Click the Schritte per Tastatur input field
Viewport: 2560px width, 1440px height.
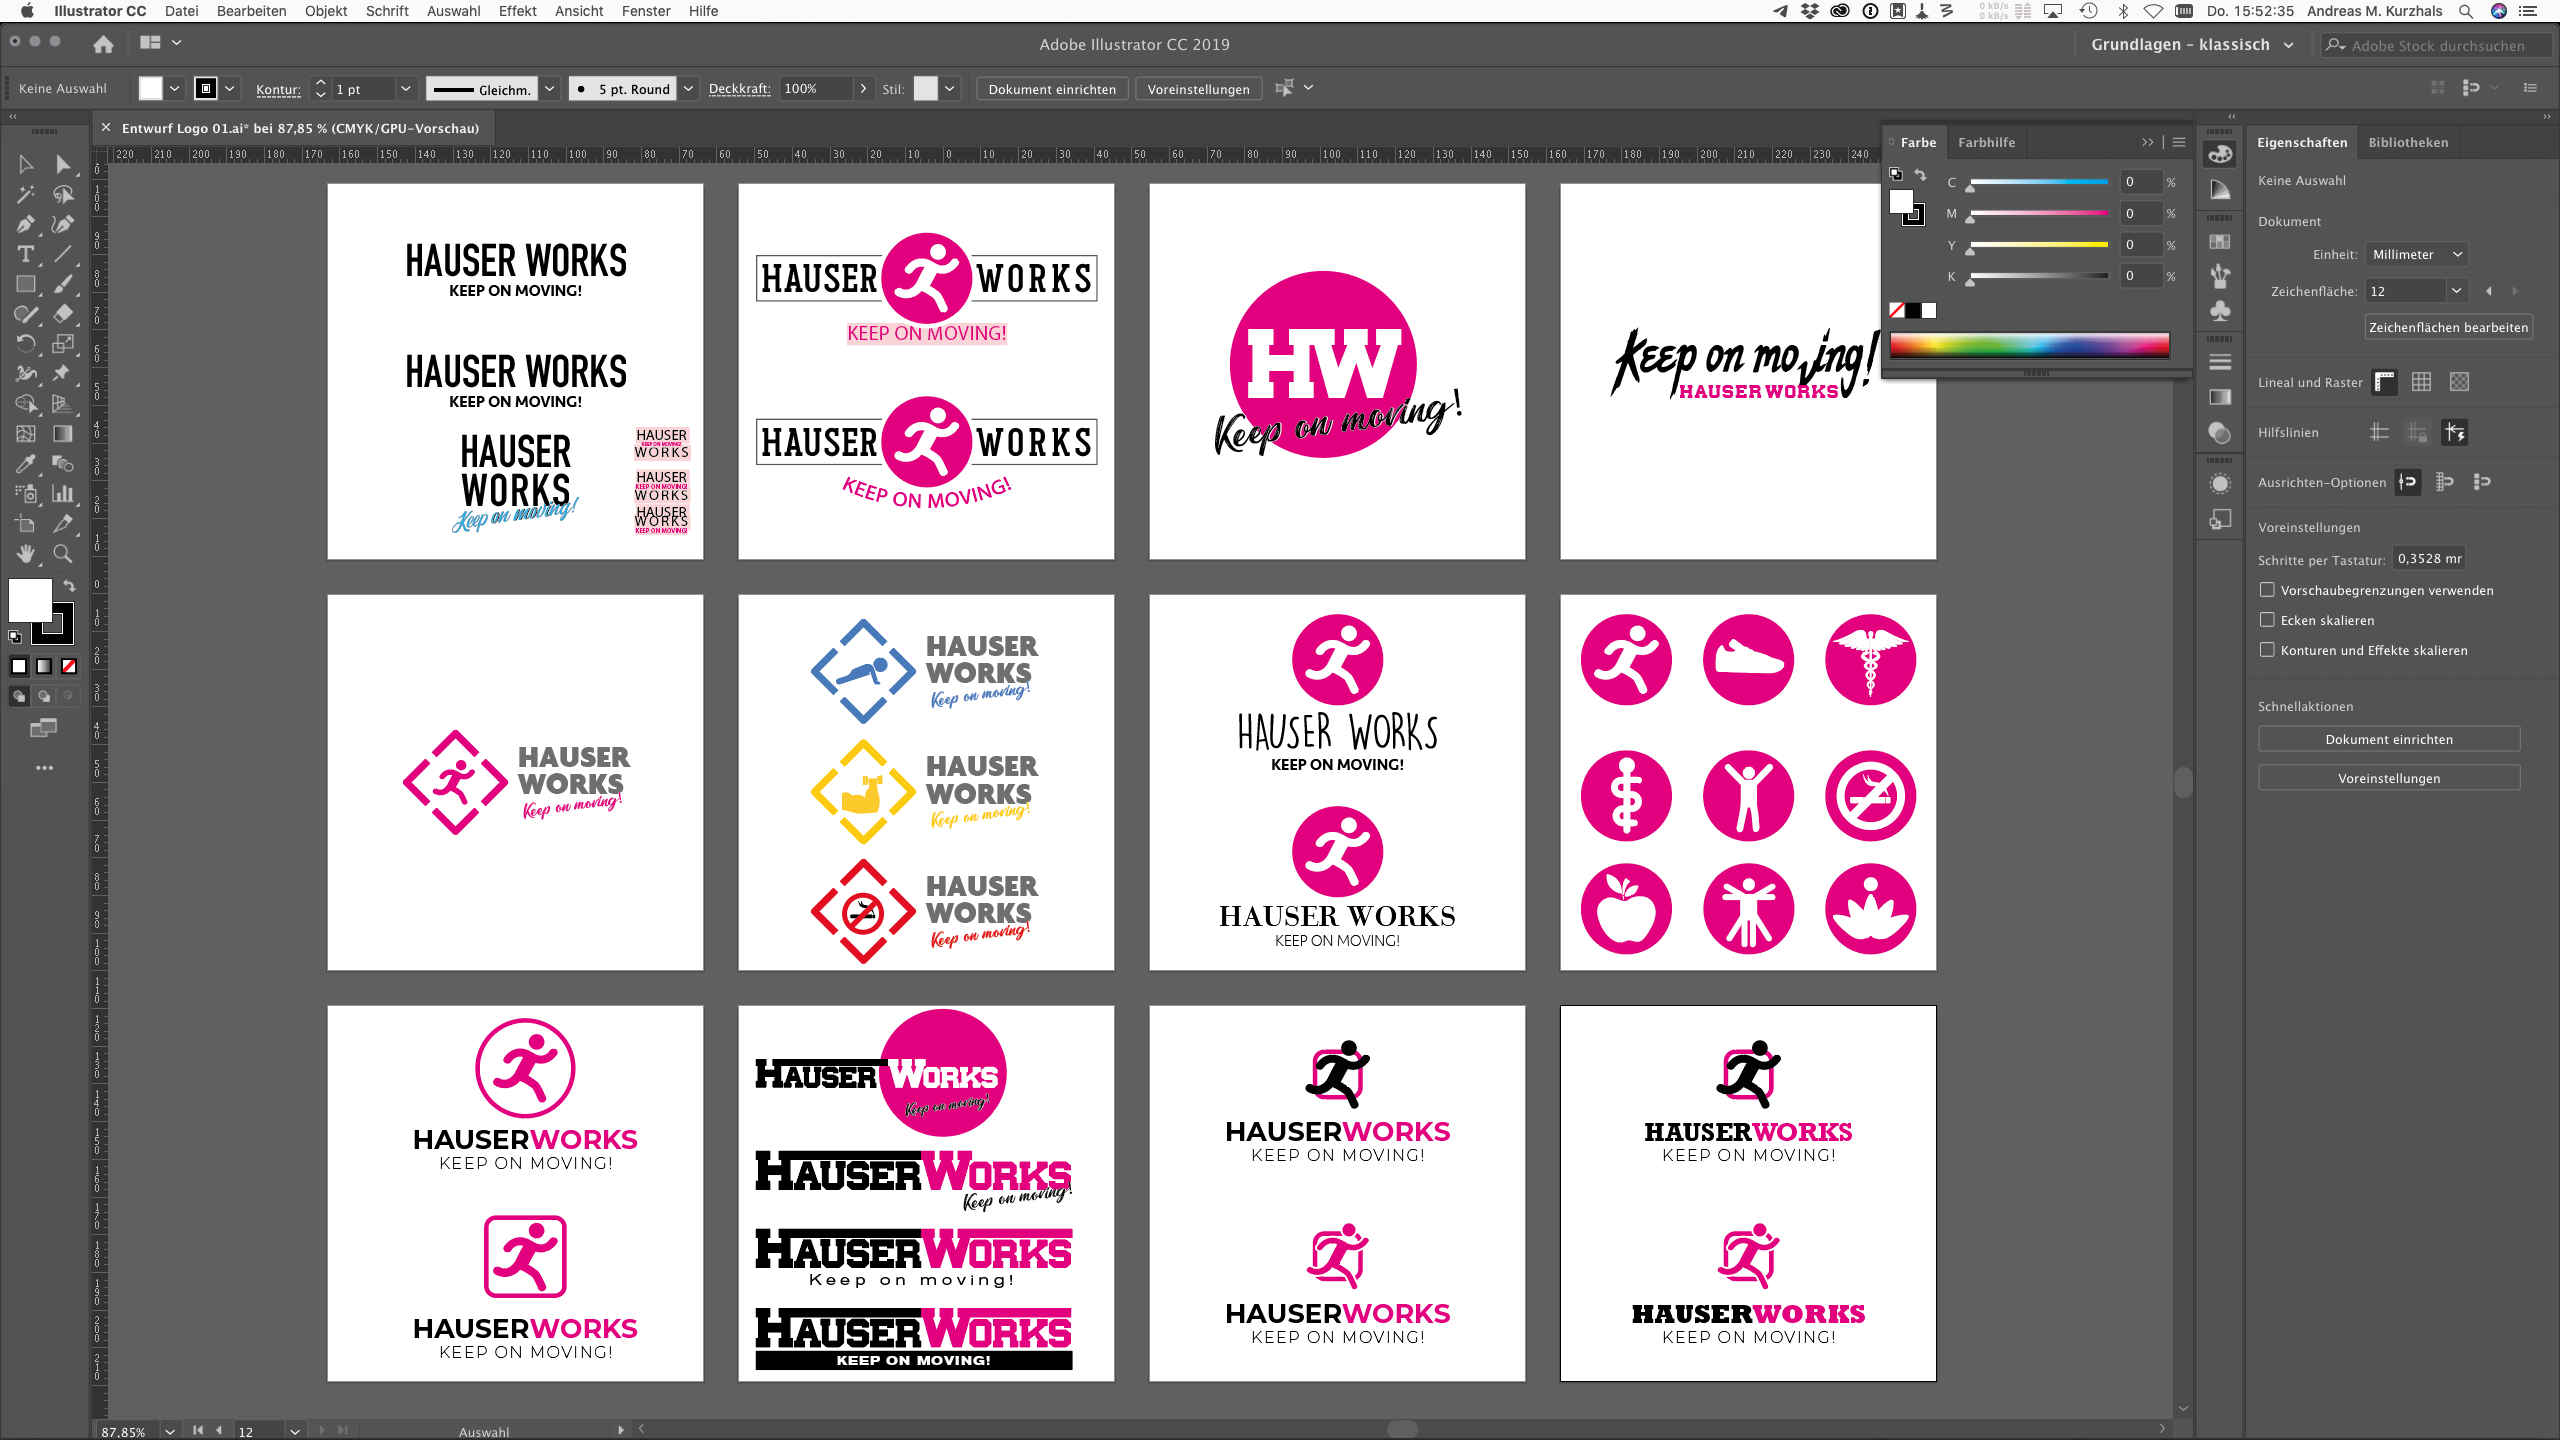[x=2428, y=559]
